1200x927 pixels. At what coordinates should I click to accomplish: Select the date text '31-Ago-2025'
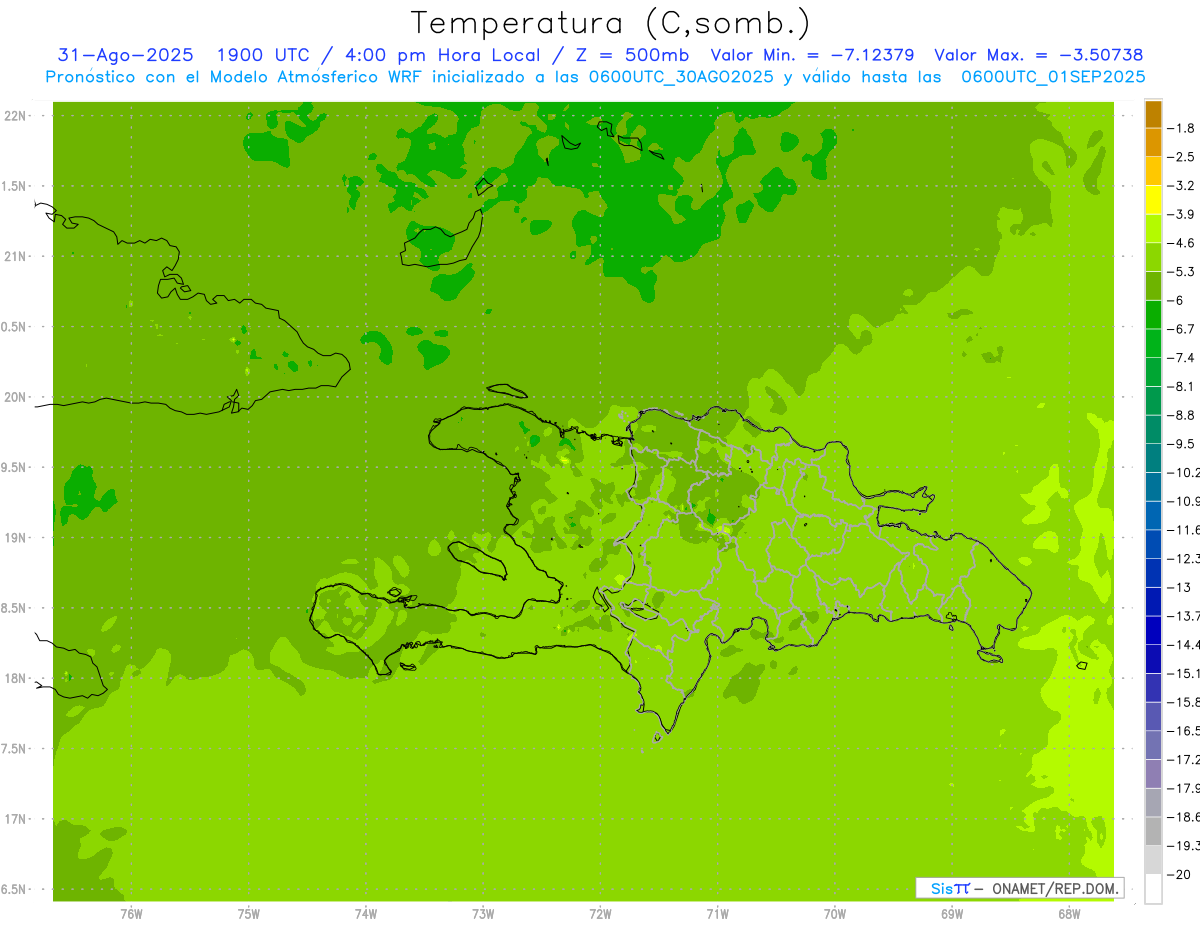pos(125,55)
